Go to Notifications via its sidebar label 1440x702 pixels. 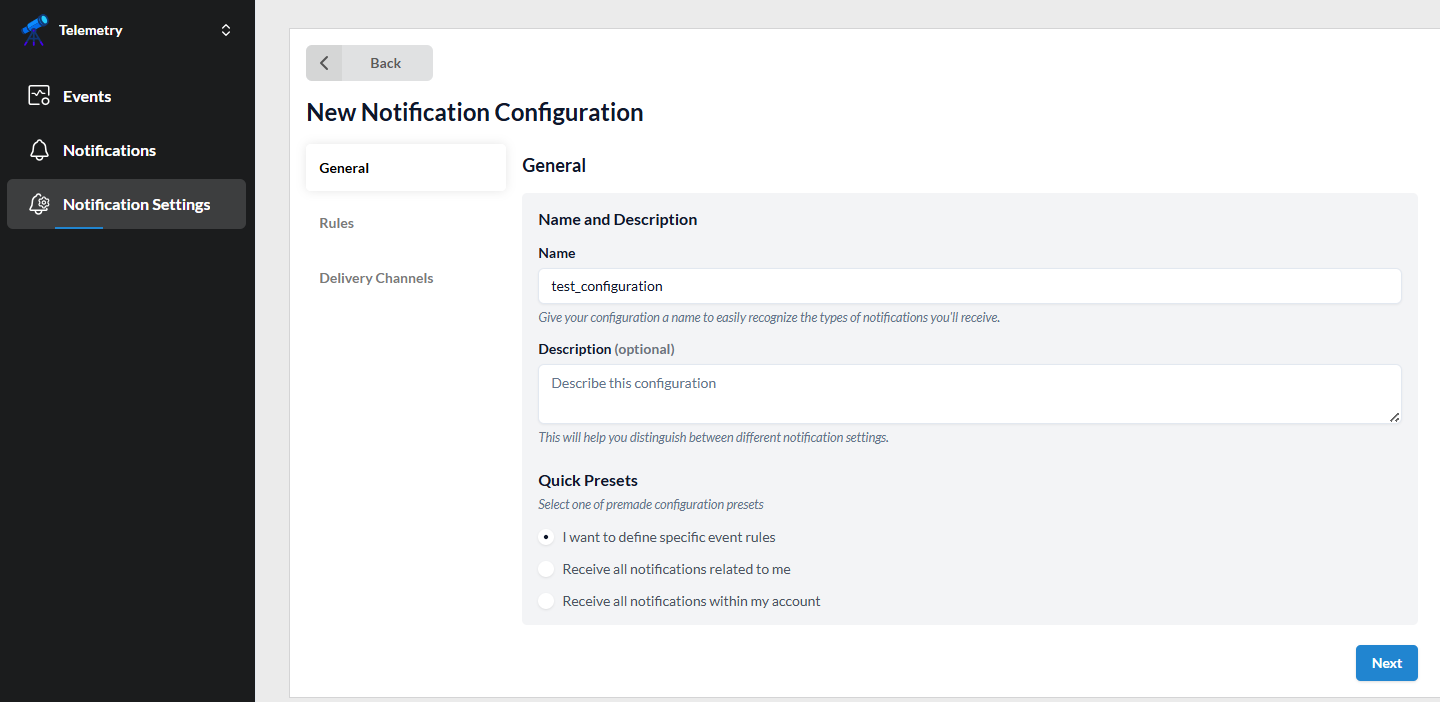(x=109, y=150)
